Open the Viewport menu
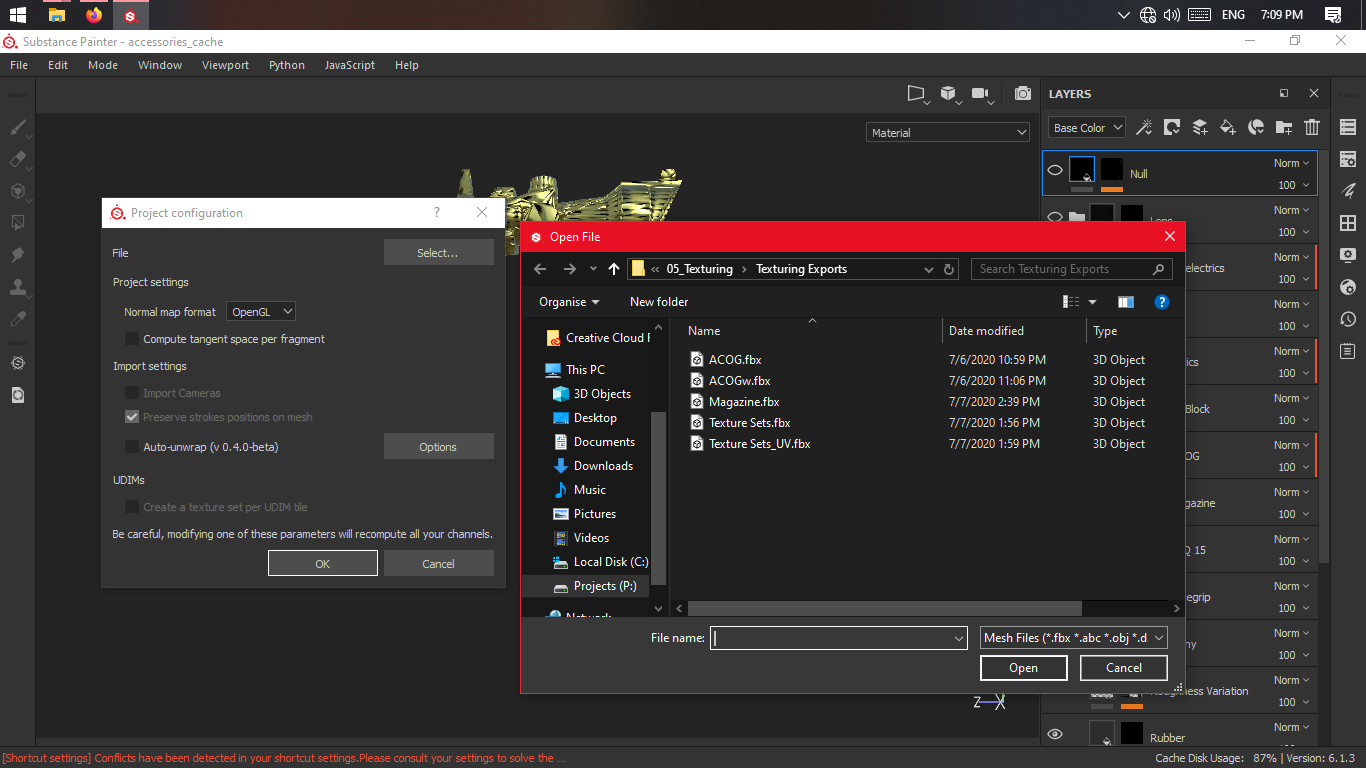This screenshot has height=768, width=1366. [225, 65]
